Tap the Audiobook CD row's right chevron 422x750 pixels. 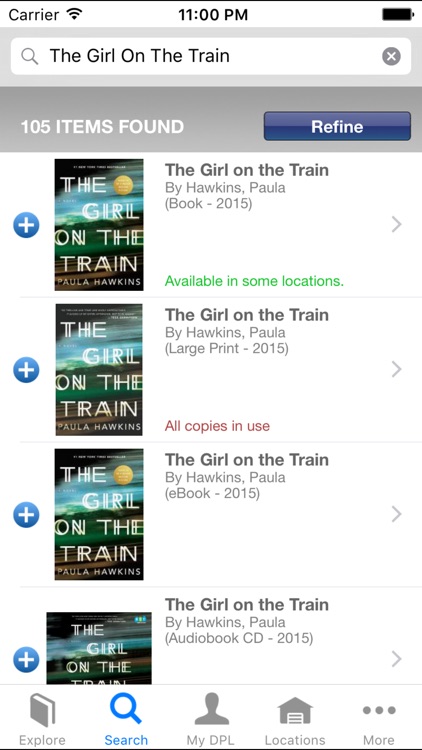(x=396, y=659)
